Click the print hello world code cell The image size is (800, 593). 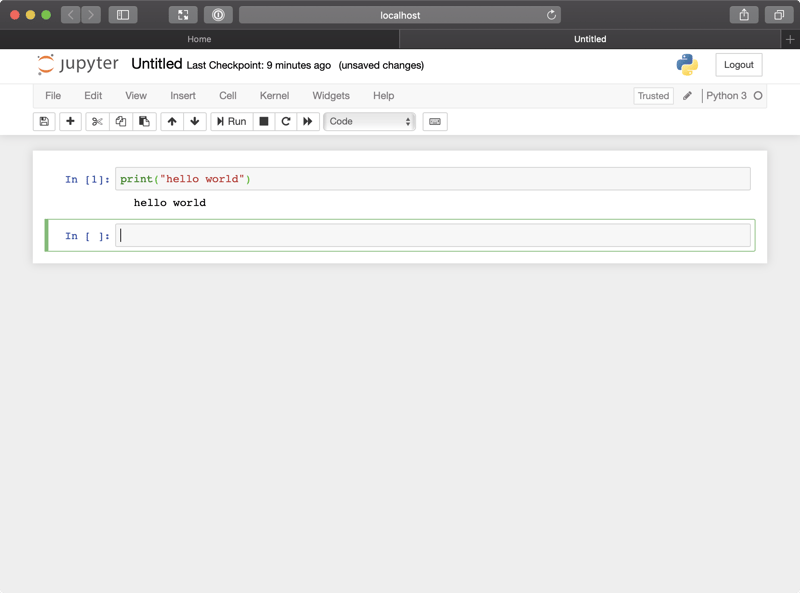433,179
